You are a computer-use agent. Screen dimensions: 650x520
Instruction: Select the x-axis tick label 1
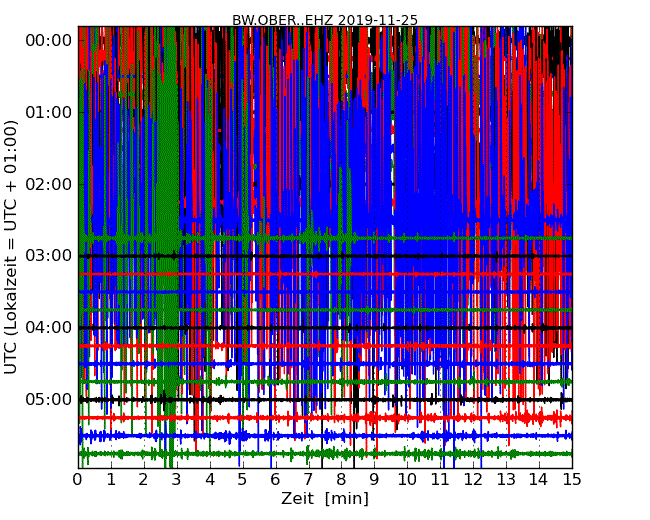tap(111, 480)
